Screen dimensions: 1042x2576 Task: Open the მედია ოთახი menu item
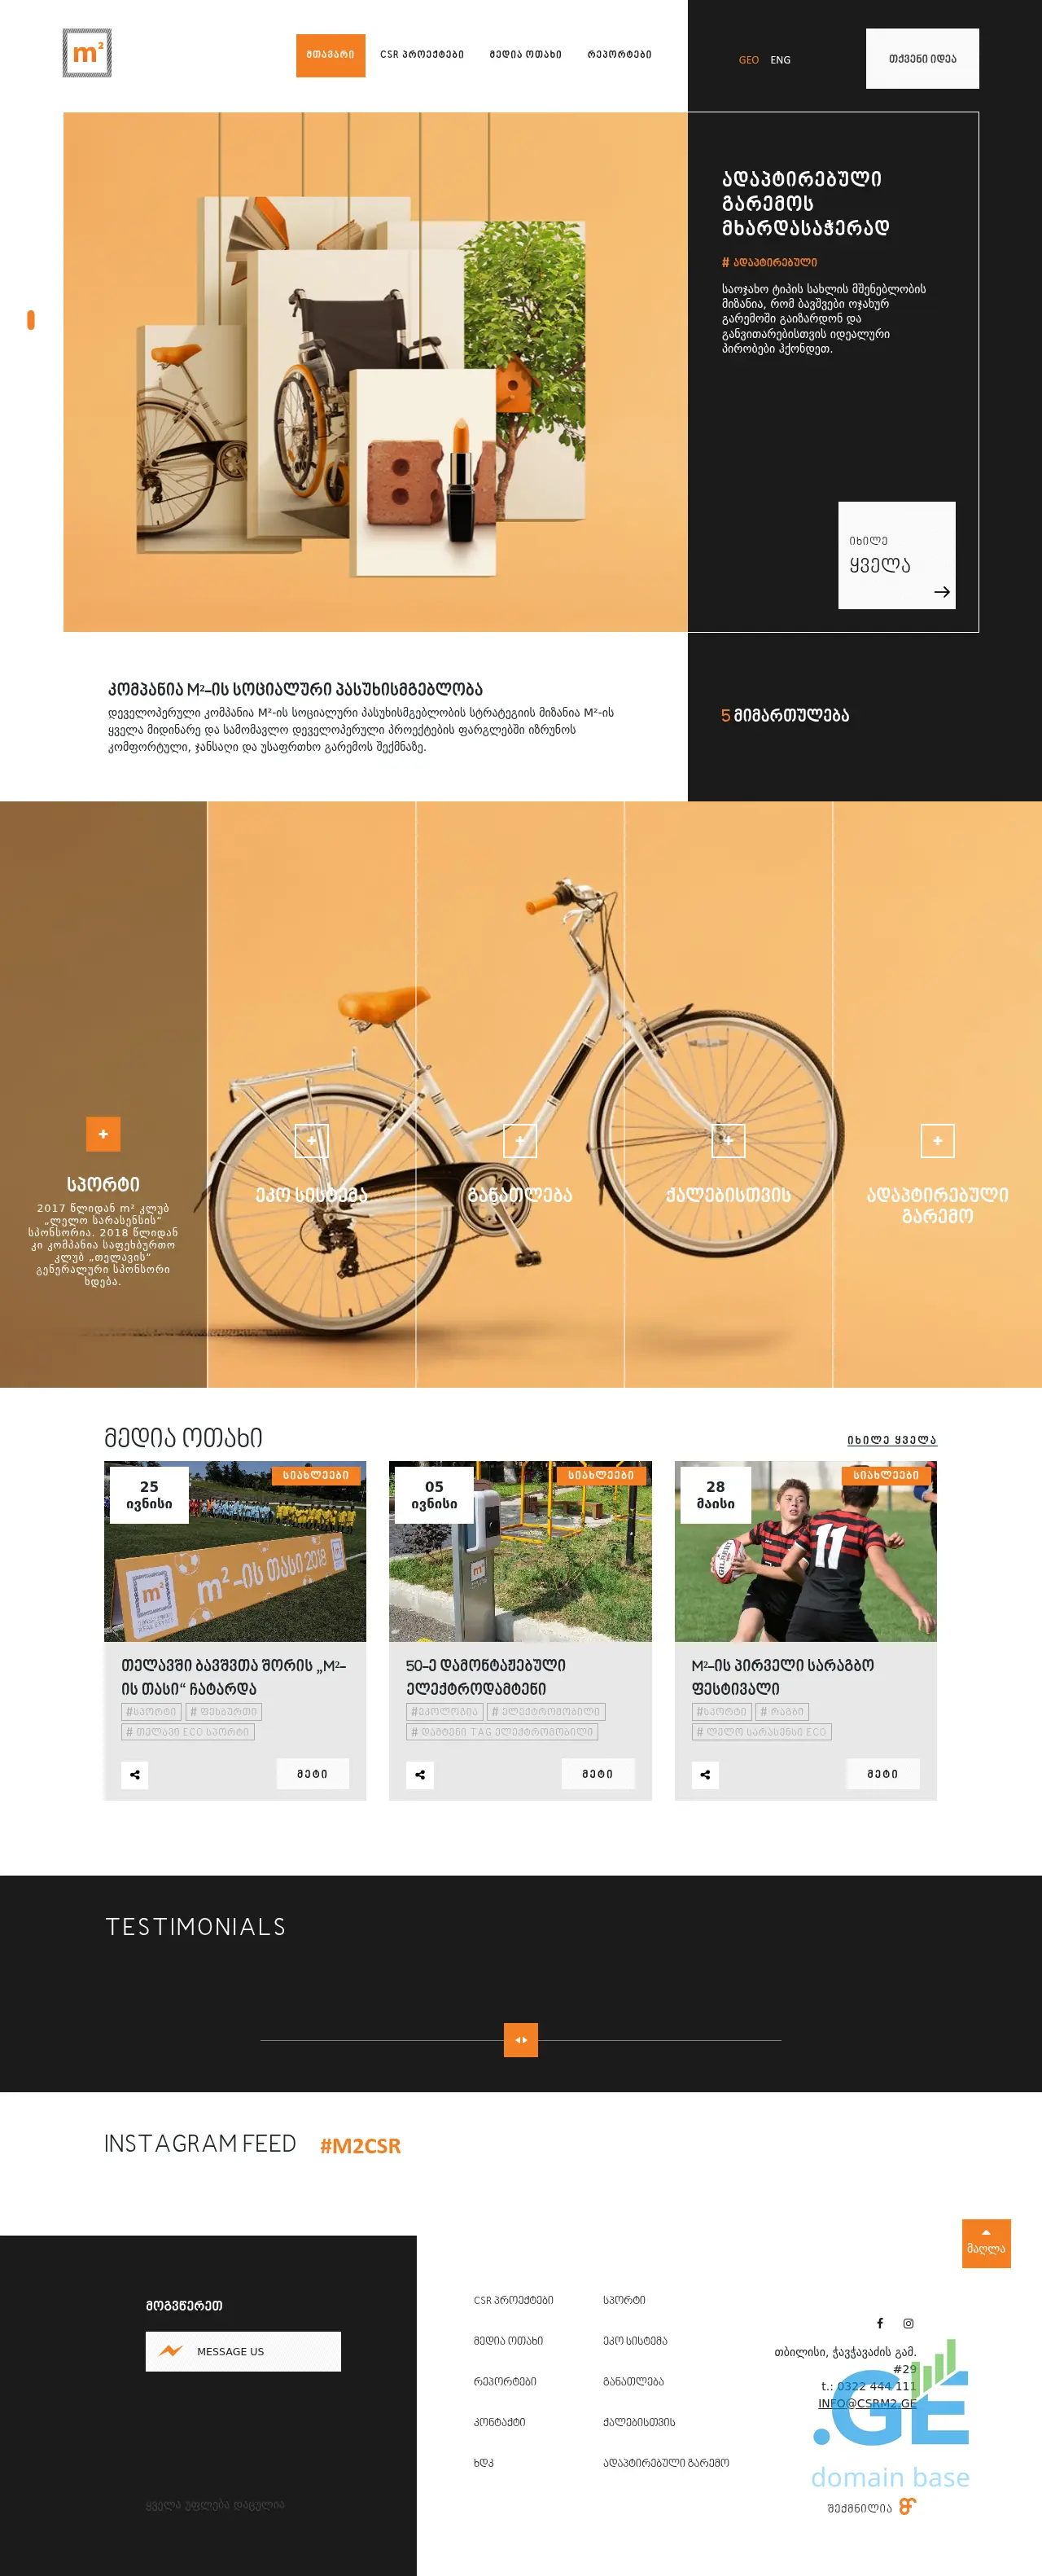(x=525, y=55)
